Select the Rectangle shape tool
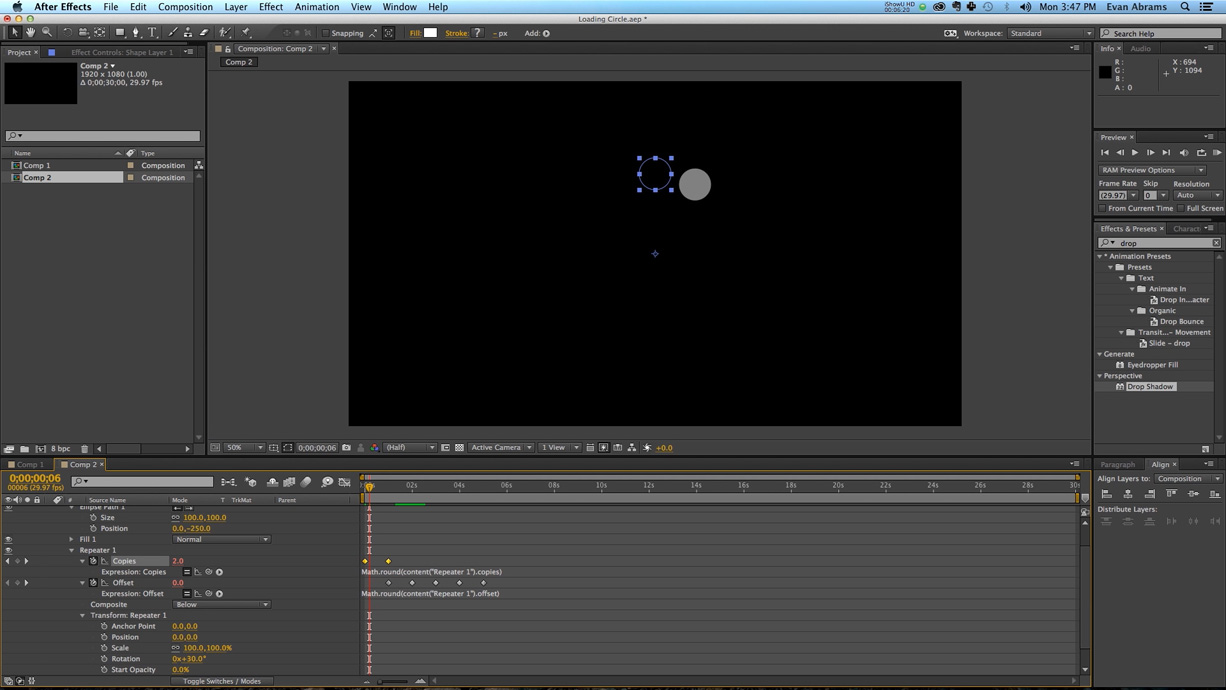The image size is (1226, 690). click(x=120, y=33)
